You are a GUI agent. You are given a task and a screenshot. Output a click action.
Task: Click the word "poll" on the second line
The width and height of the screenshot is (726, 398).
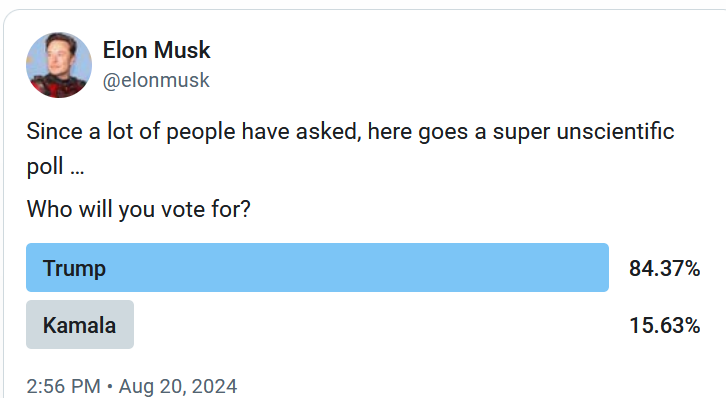45,167
